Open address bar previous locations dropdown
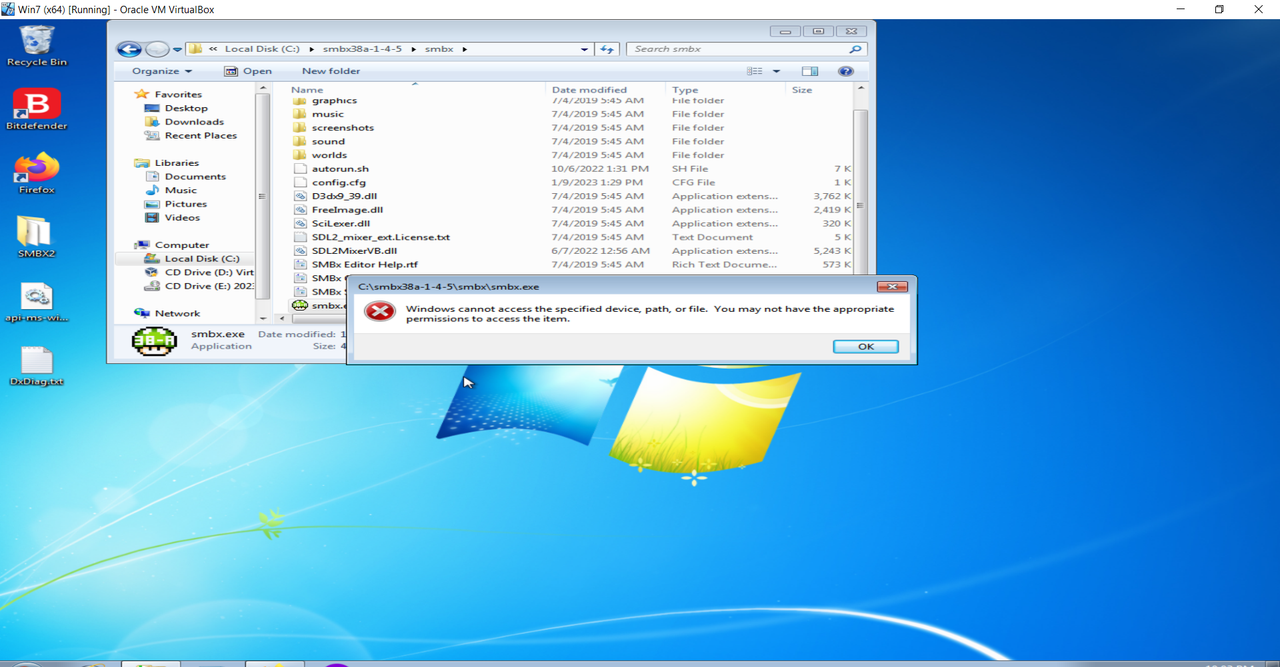 [x=584, y=49]
